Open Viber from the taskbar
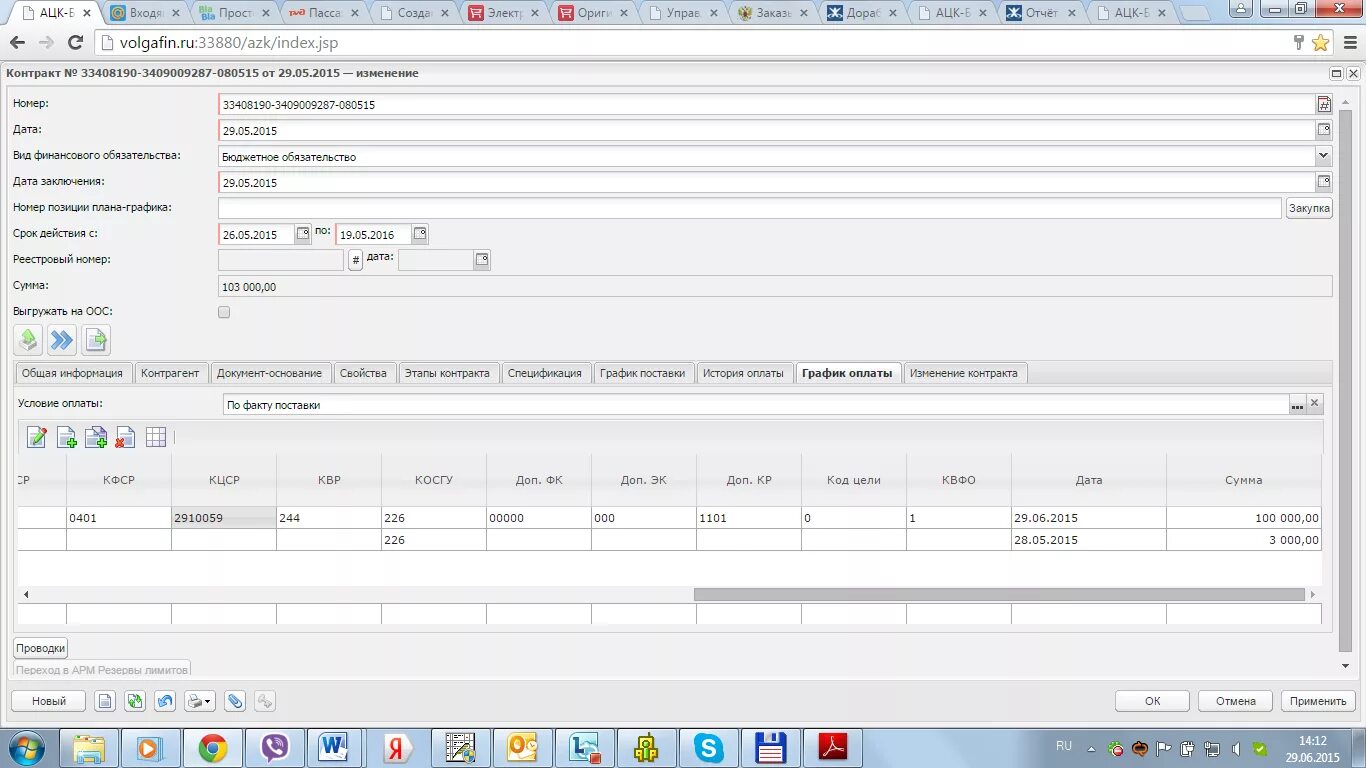This screenshot has height=768, width=1366. click(274, 748)
